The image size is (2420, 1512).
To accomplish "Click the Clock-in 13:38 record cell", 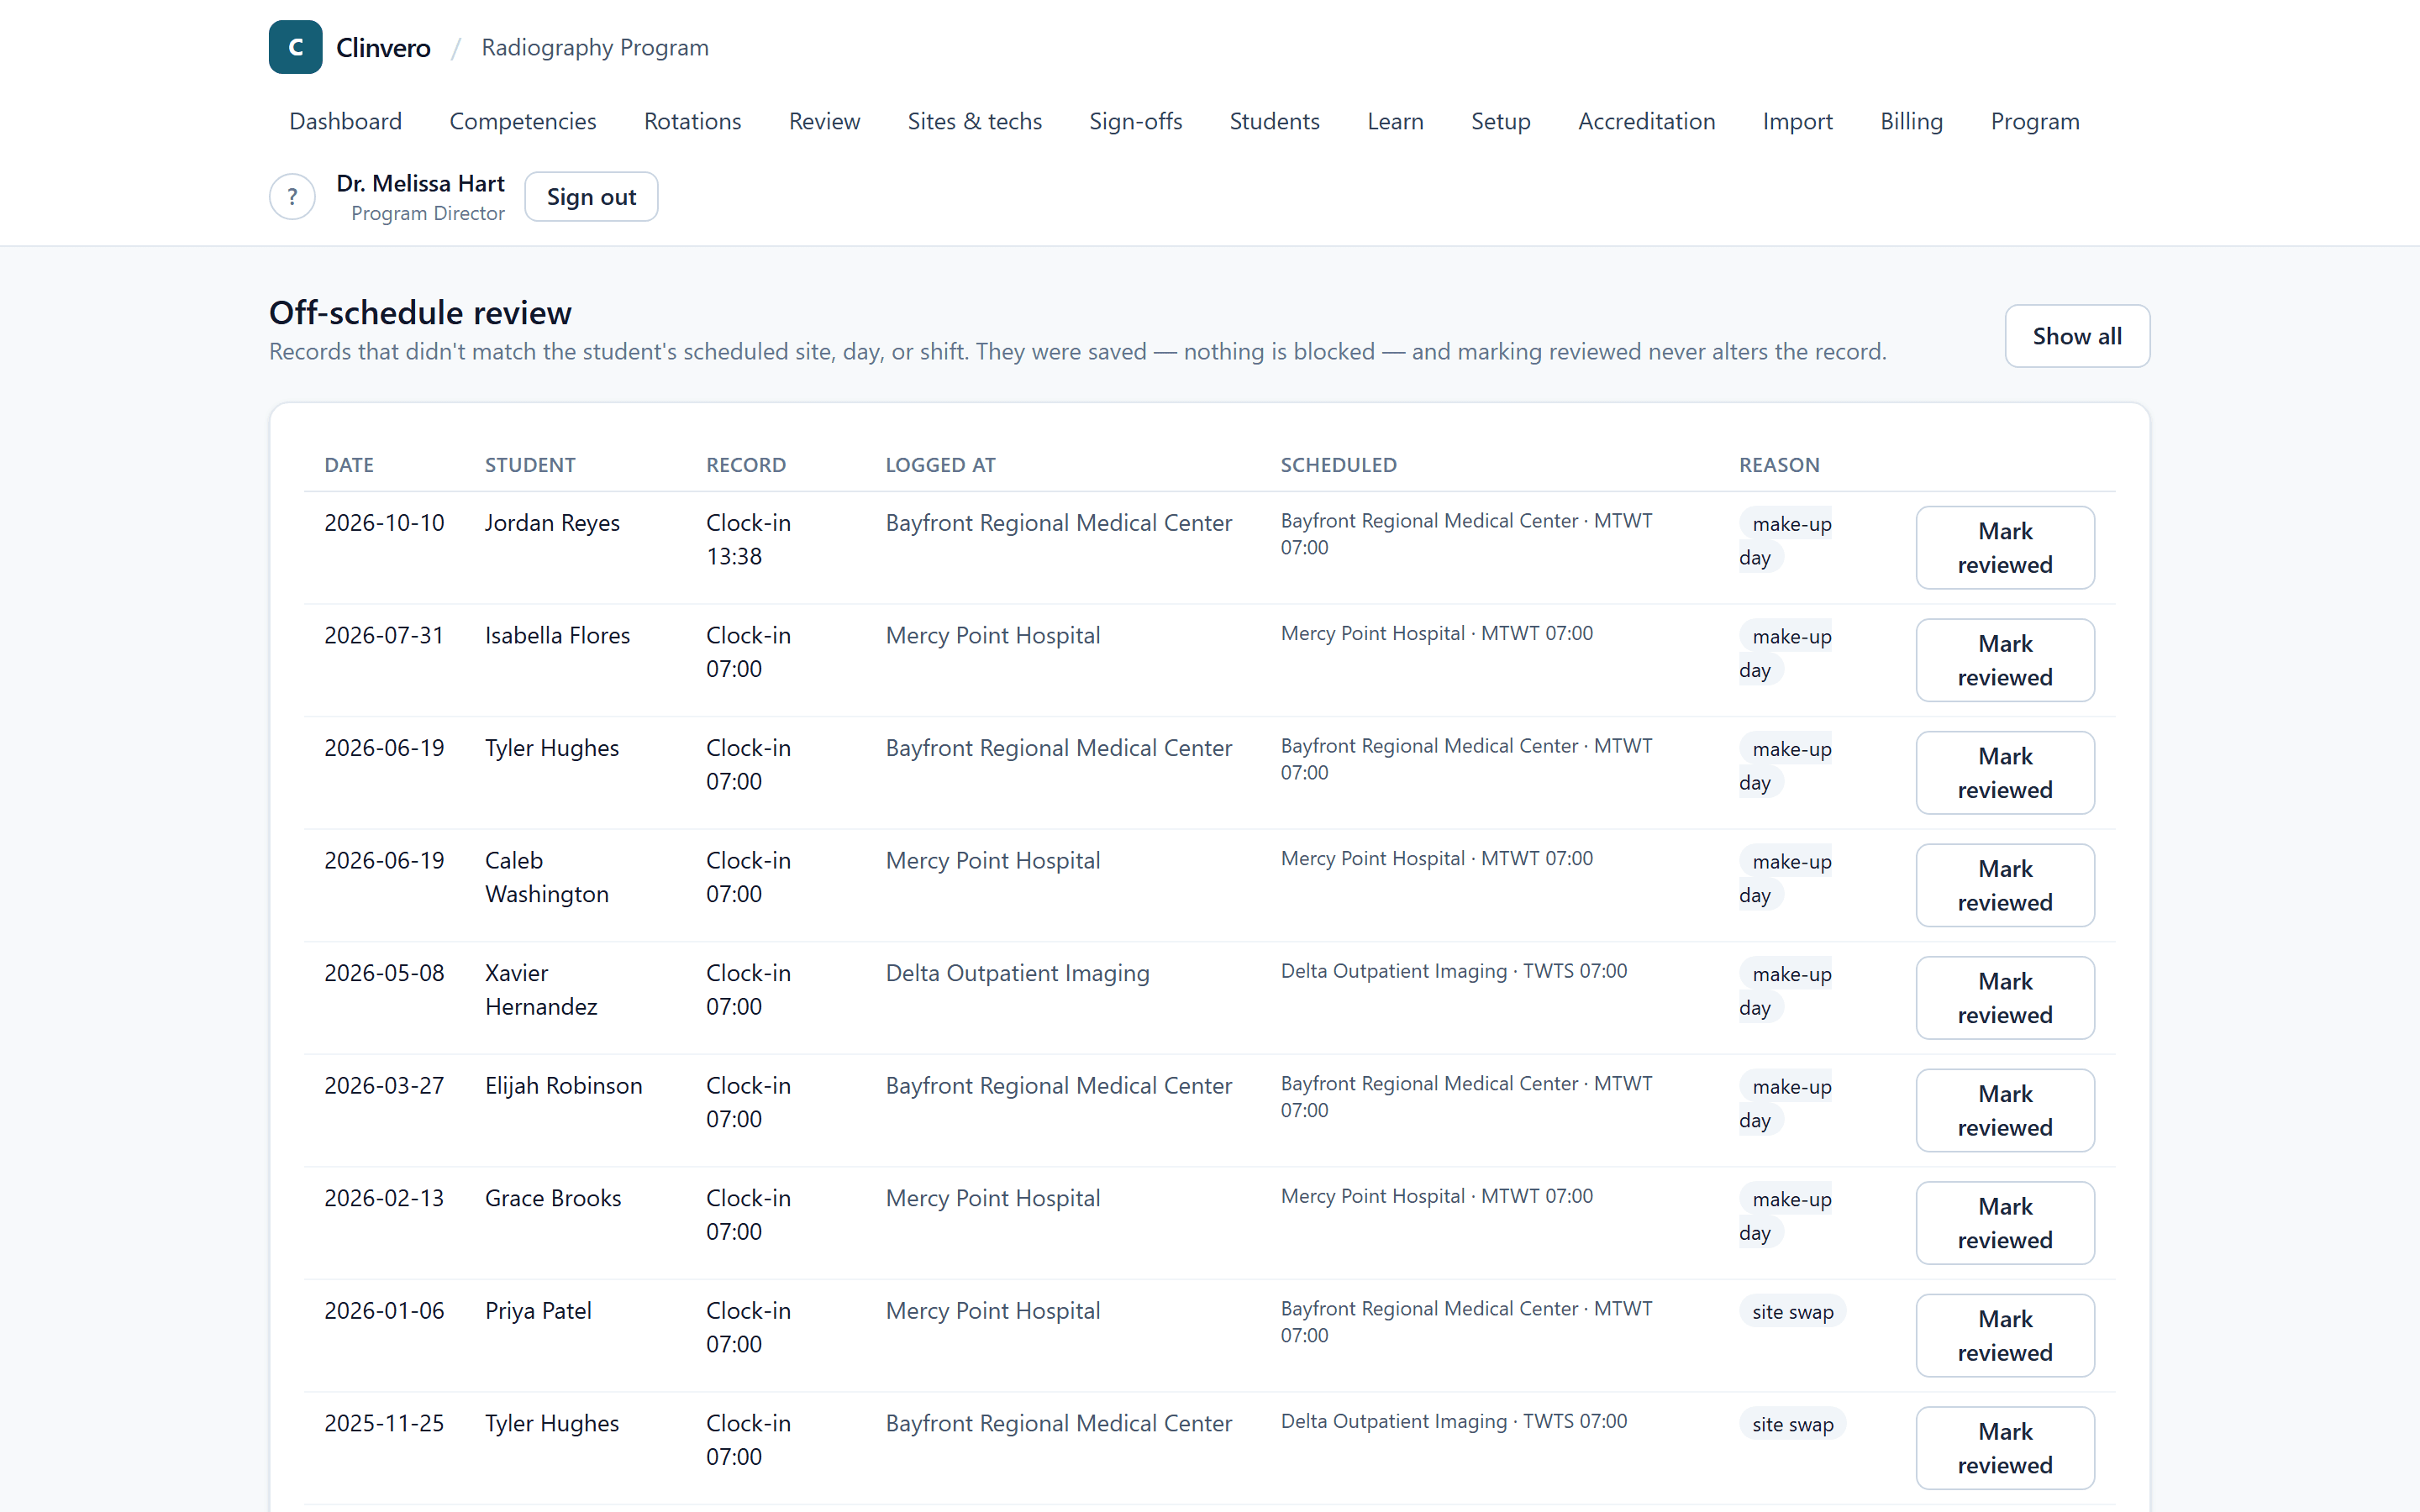I will pos(748,540).
